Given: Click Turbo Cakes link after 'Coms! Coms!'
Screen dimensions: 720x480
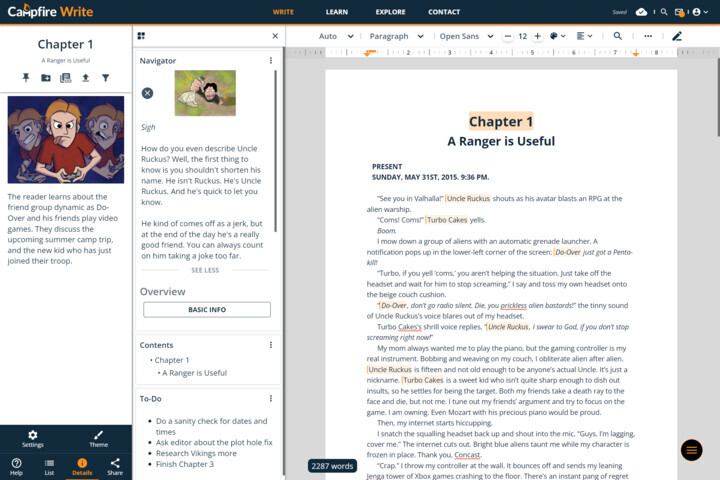Looking at the screenshot, I should pos(447,220).
